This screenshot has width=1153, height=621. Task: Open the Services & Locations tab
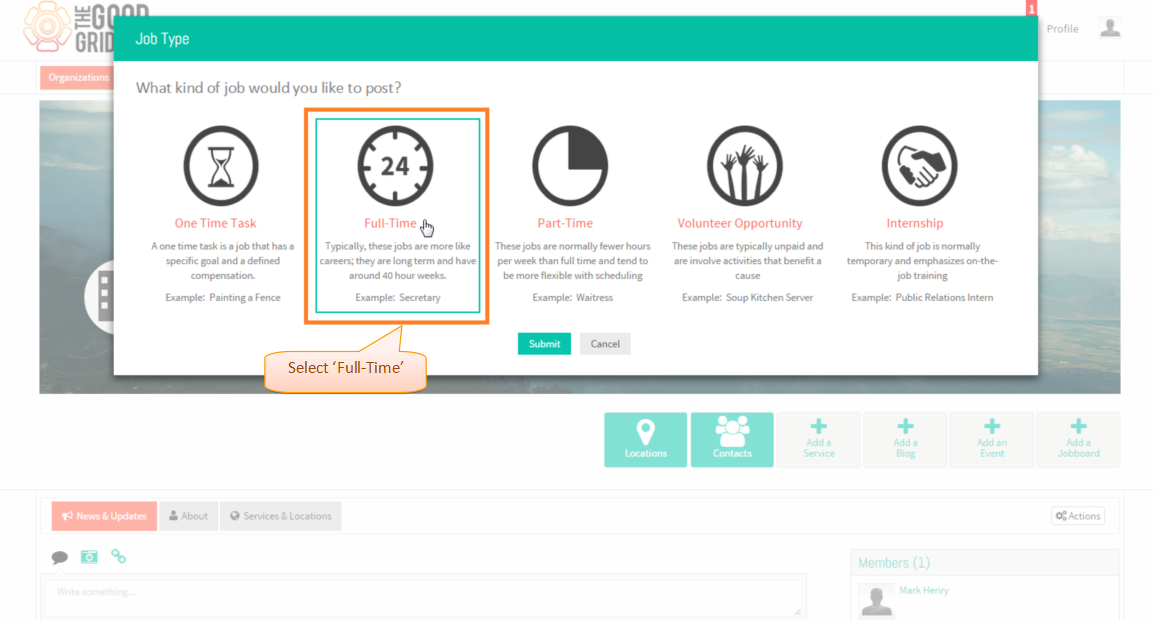point(281,516)
